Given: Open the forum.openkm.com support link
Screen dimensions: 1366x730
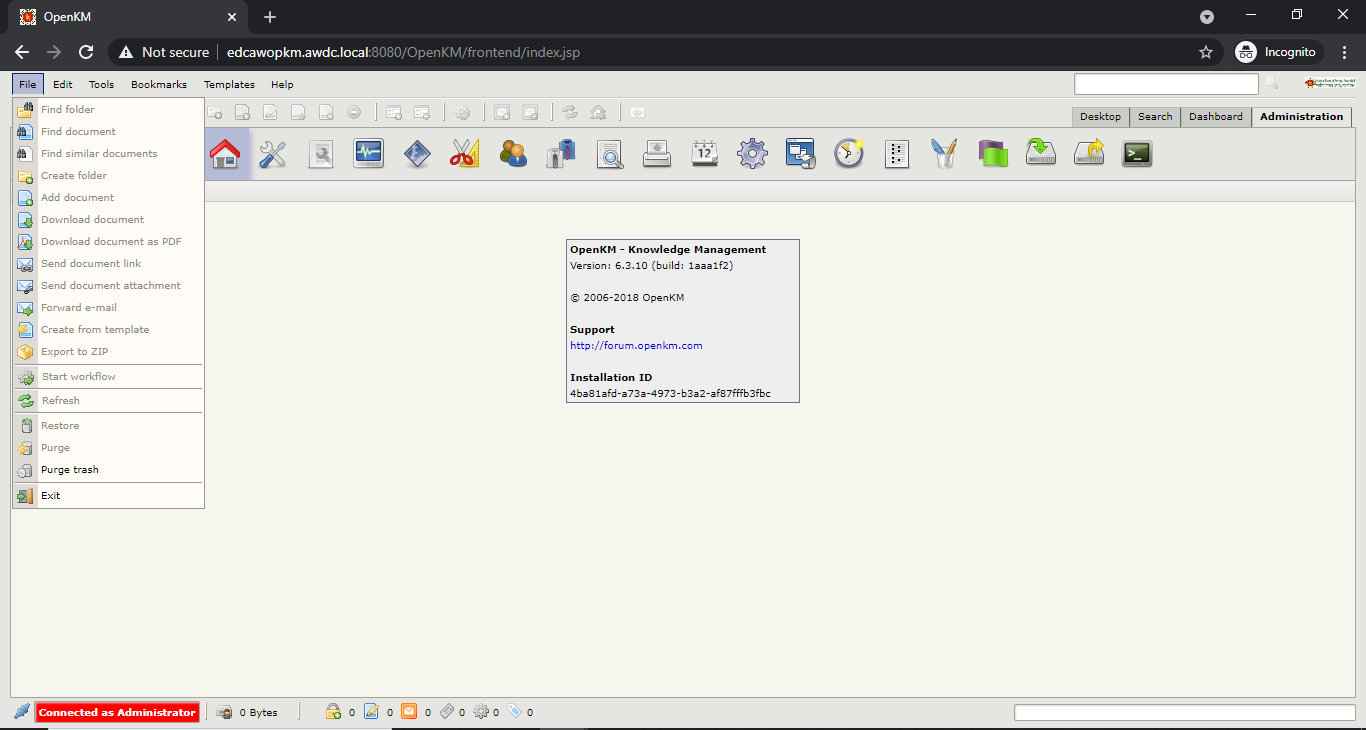Looking at the screenshot, I should [x=636, y=346].
